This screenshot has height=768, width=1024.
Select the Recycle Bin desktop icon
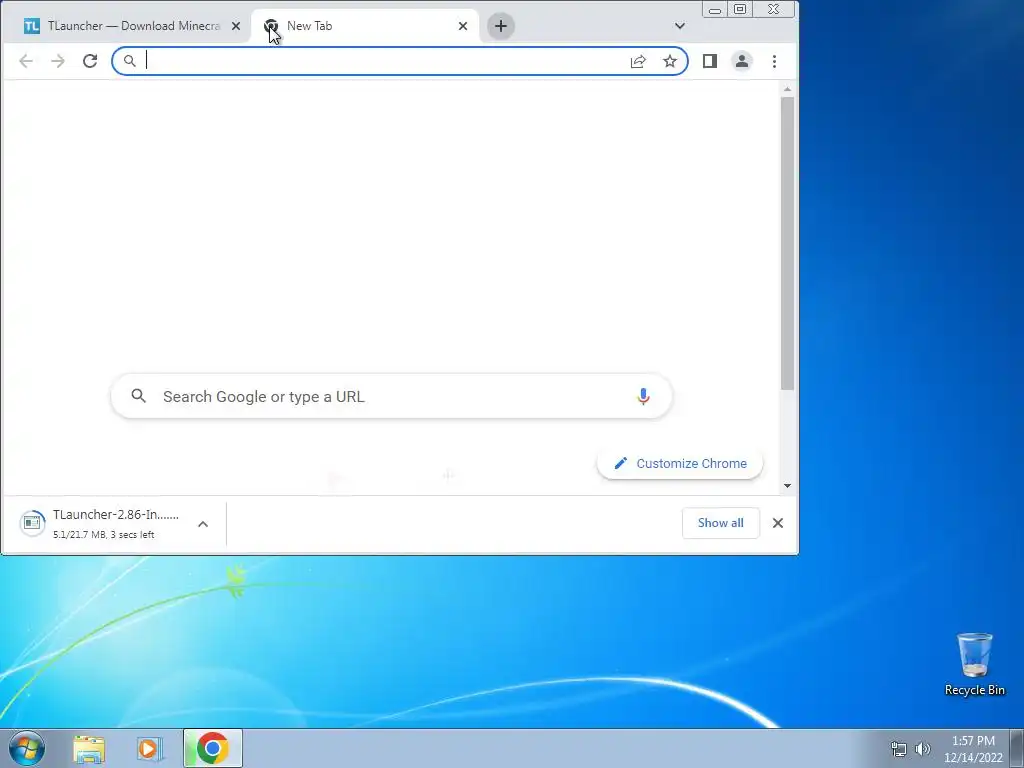point(974,664)
